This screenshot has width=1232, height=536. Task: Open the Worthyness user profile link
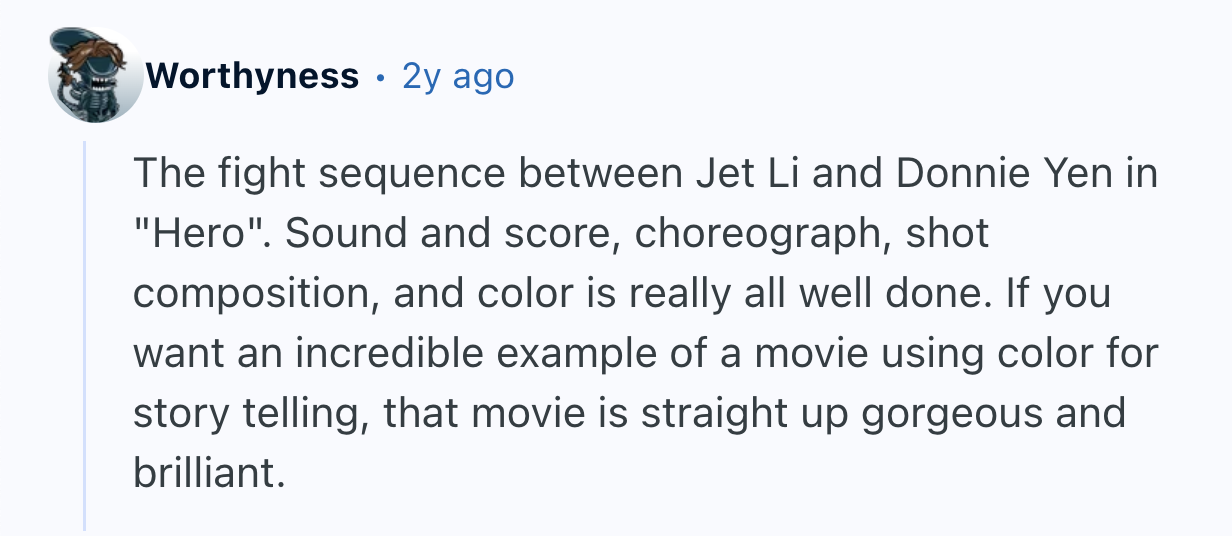pyautogui.click(x=251, y=76)
